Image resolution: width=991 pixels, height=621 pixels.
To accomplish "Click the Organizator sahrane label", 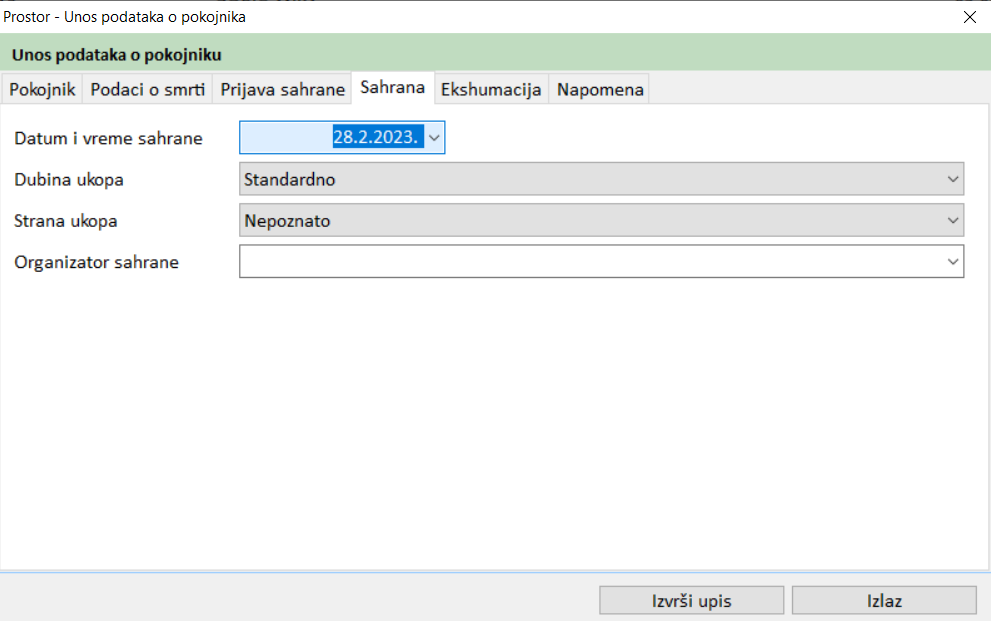I will coord(97,263).
